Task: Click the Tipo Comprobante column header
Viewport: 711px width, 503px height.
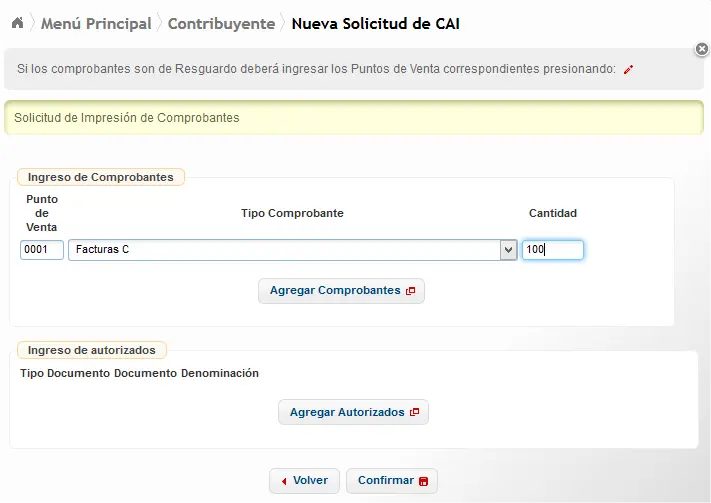Action: [x=292, y=213]
